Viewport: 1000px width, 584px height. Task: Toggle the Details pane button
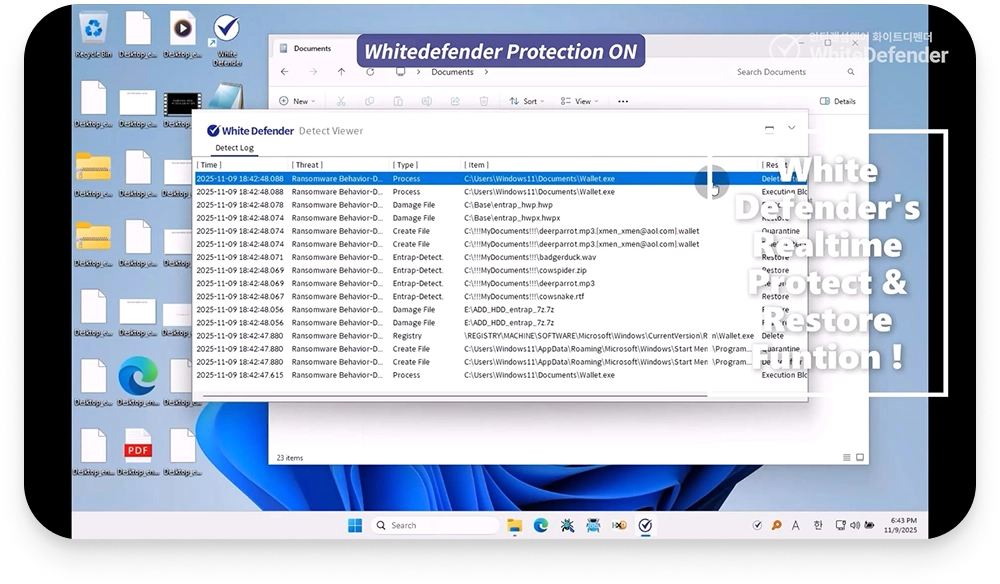(838, 101)
